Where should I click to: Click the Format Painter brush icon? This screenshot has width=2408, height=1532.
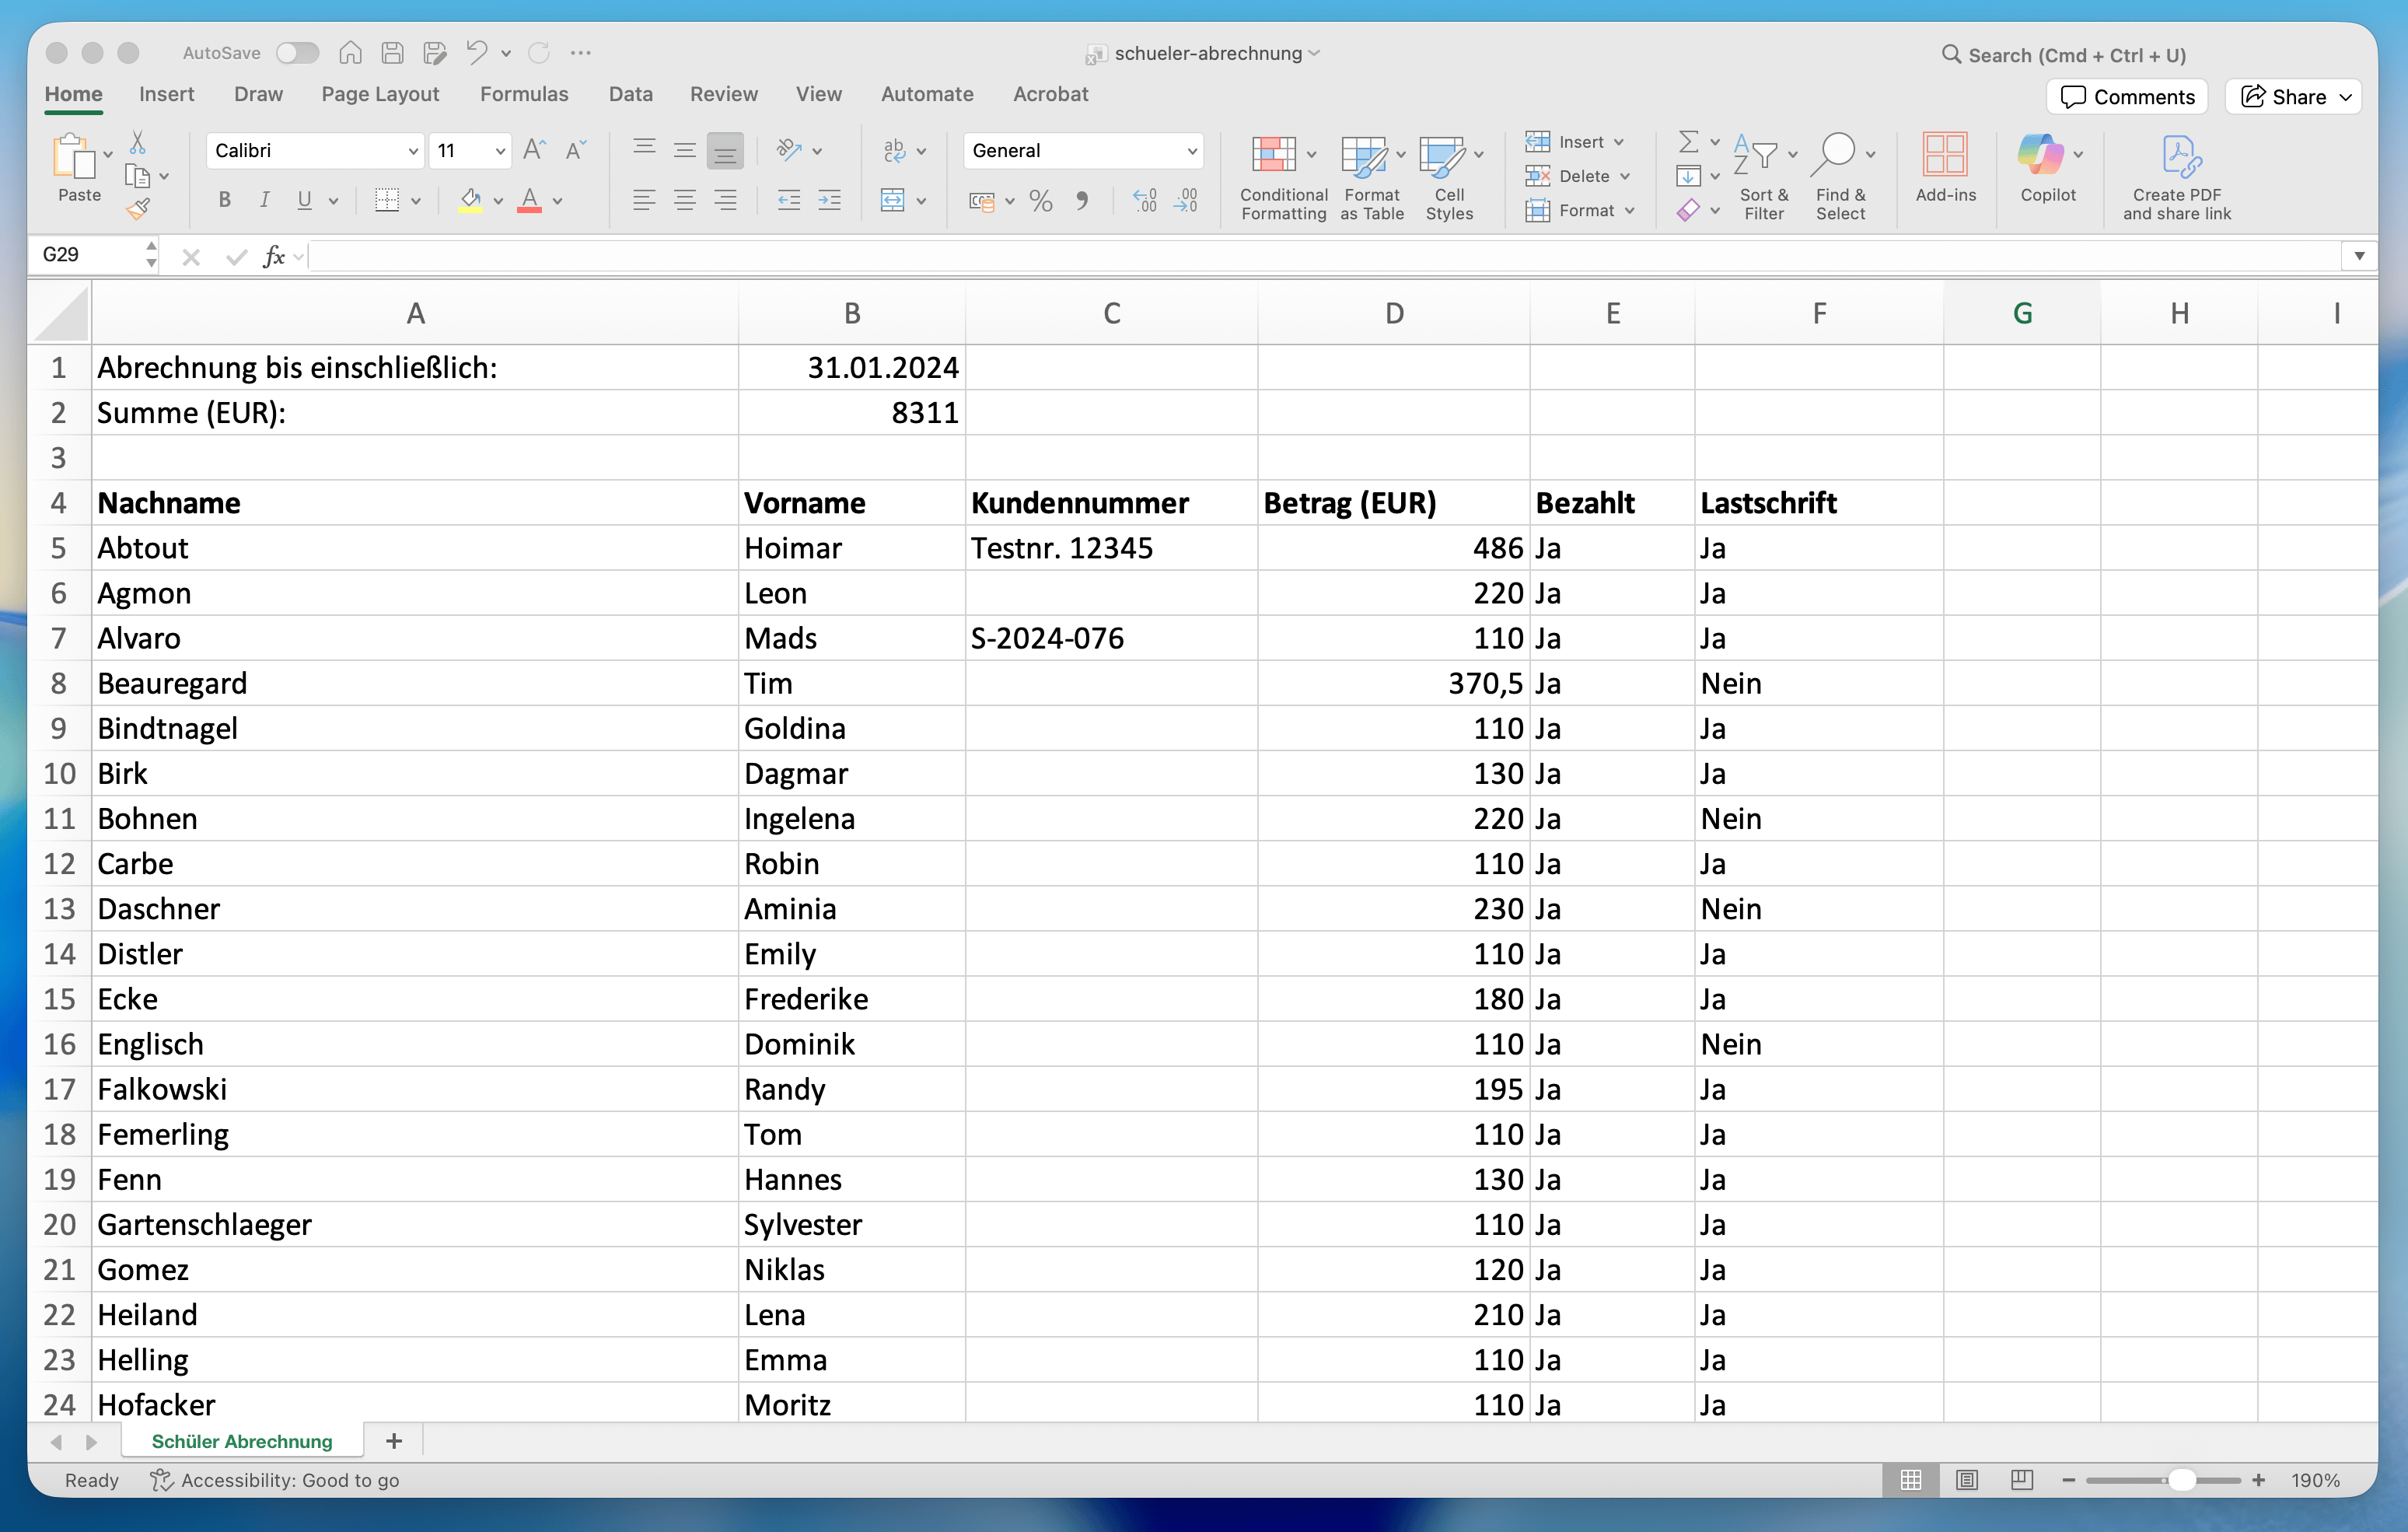(138, 209)
